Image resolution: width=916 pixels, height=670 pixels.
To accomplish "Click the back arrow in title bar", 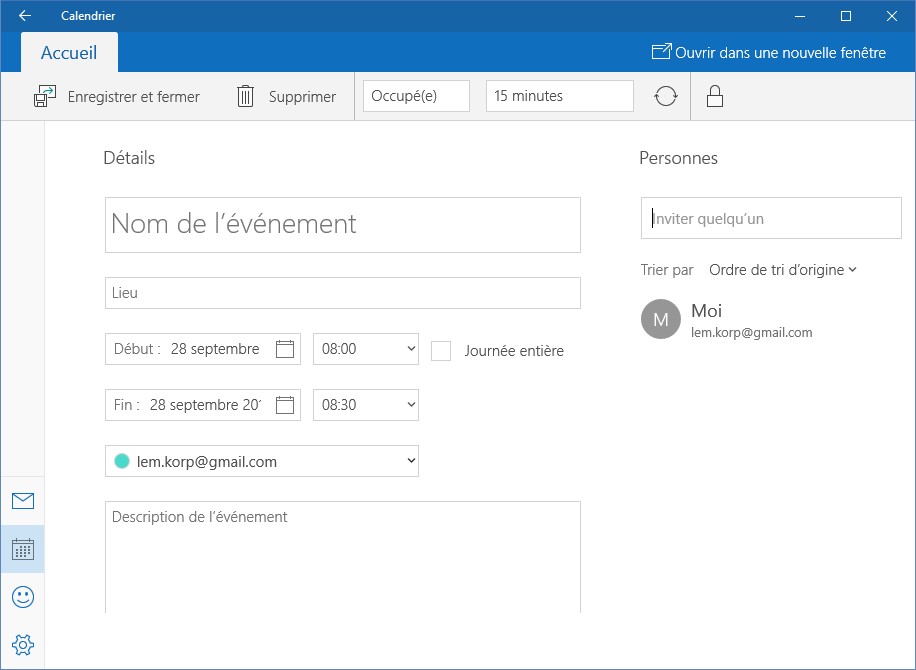I will [x=24, y=15].
